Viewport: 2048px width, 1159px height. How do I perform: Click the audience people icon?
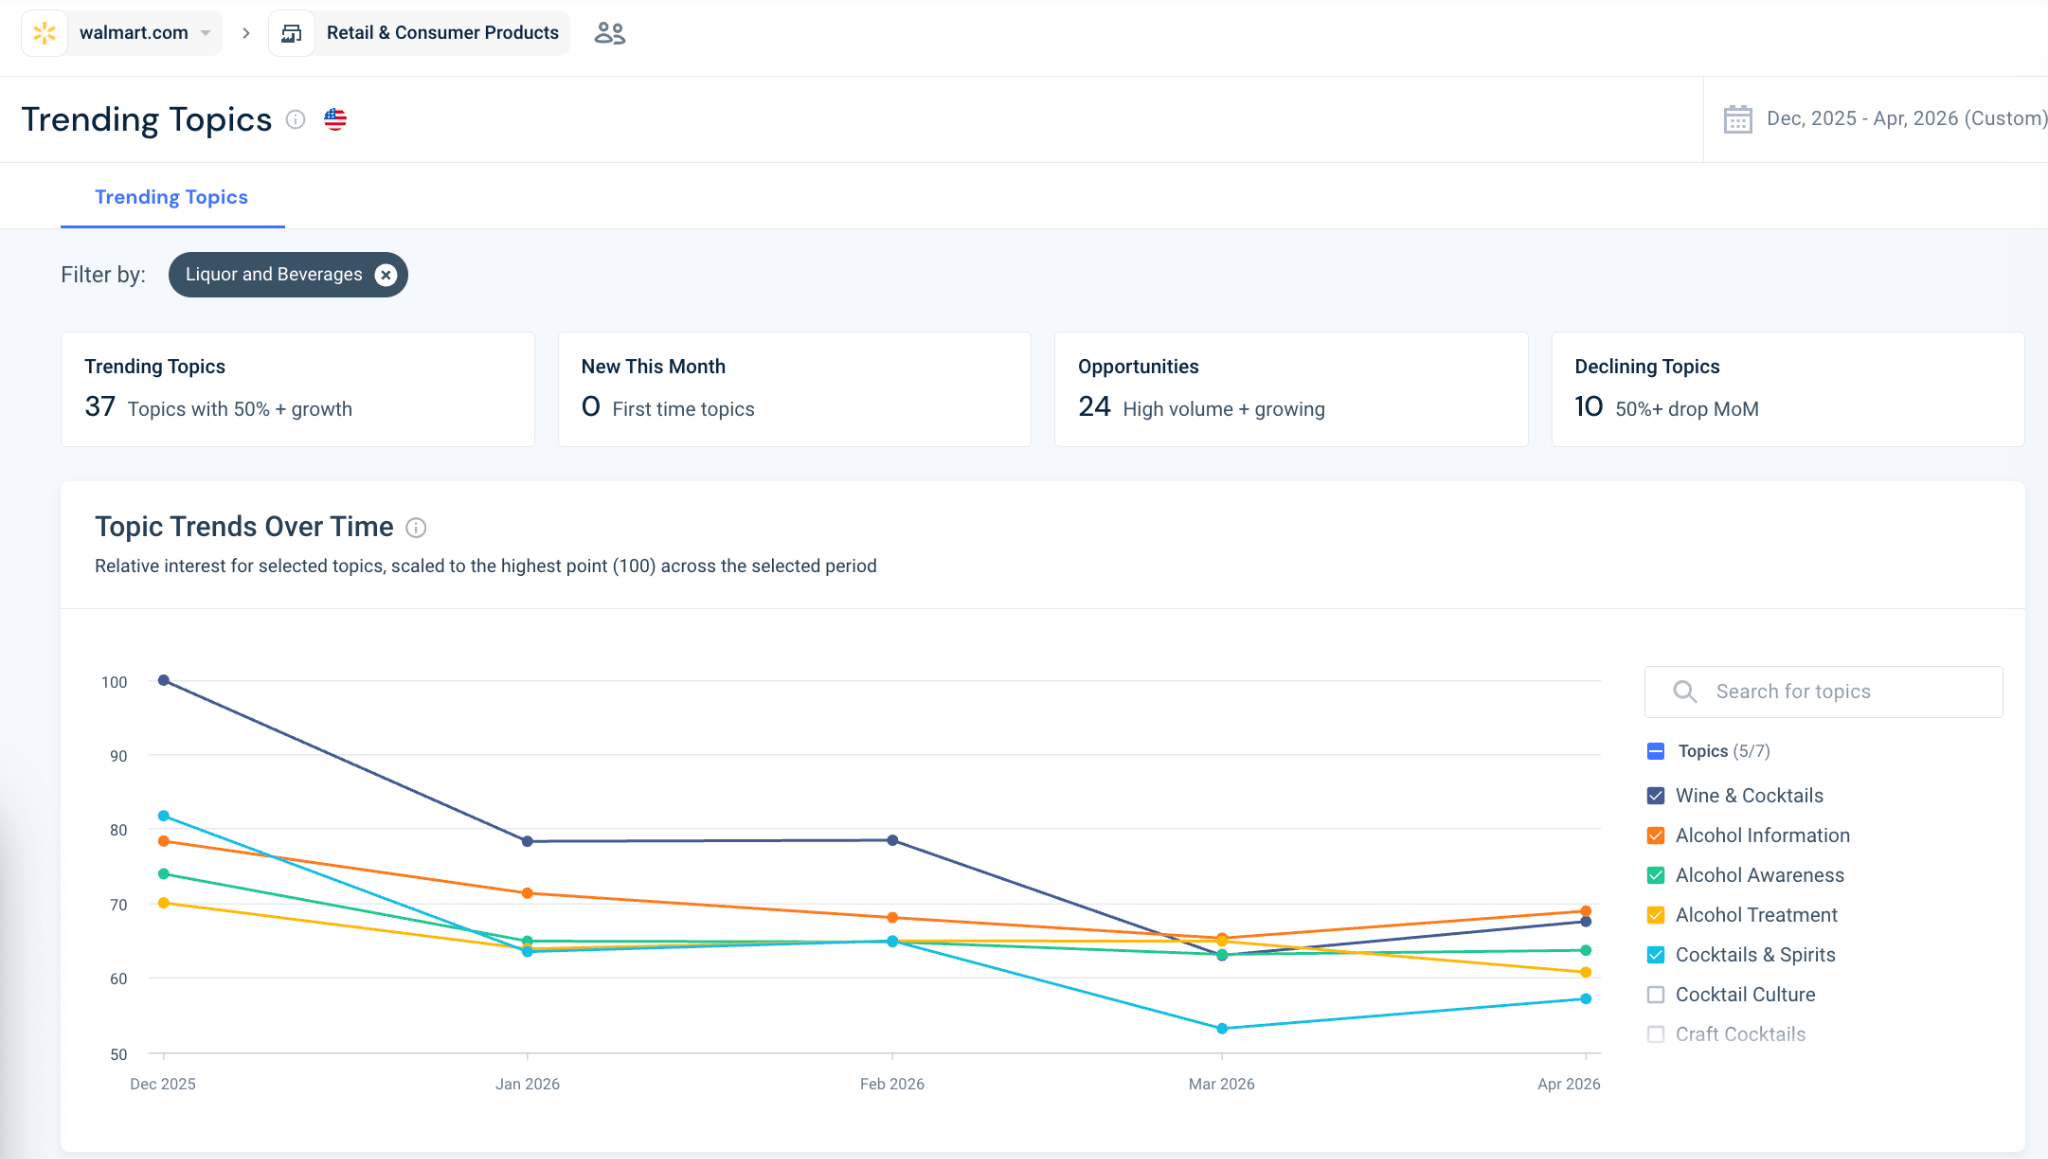coord(610,33)
